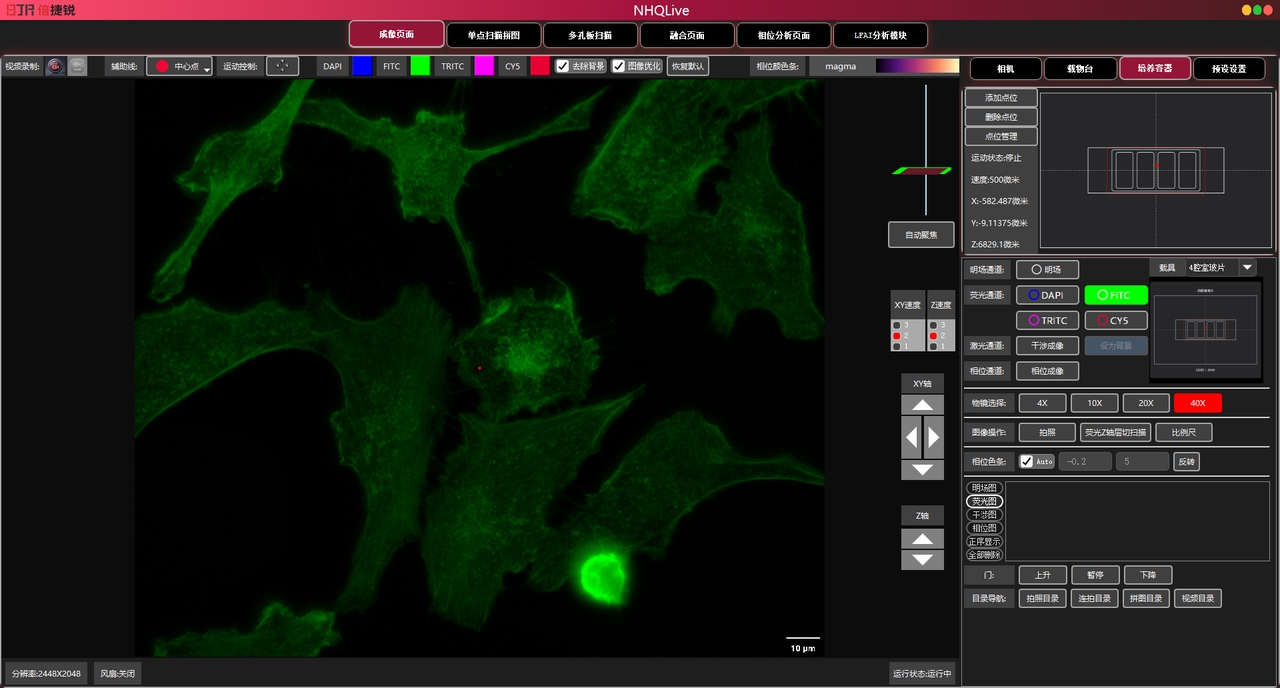This screenshot has width=1280, height=688.
Task: Expand the 4腔室玻片 carrier dropdown
Action: [x=1246, y=268]
